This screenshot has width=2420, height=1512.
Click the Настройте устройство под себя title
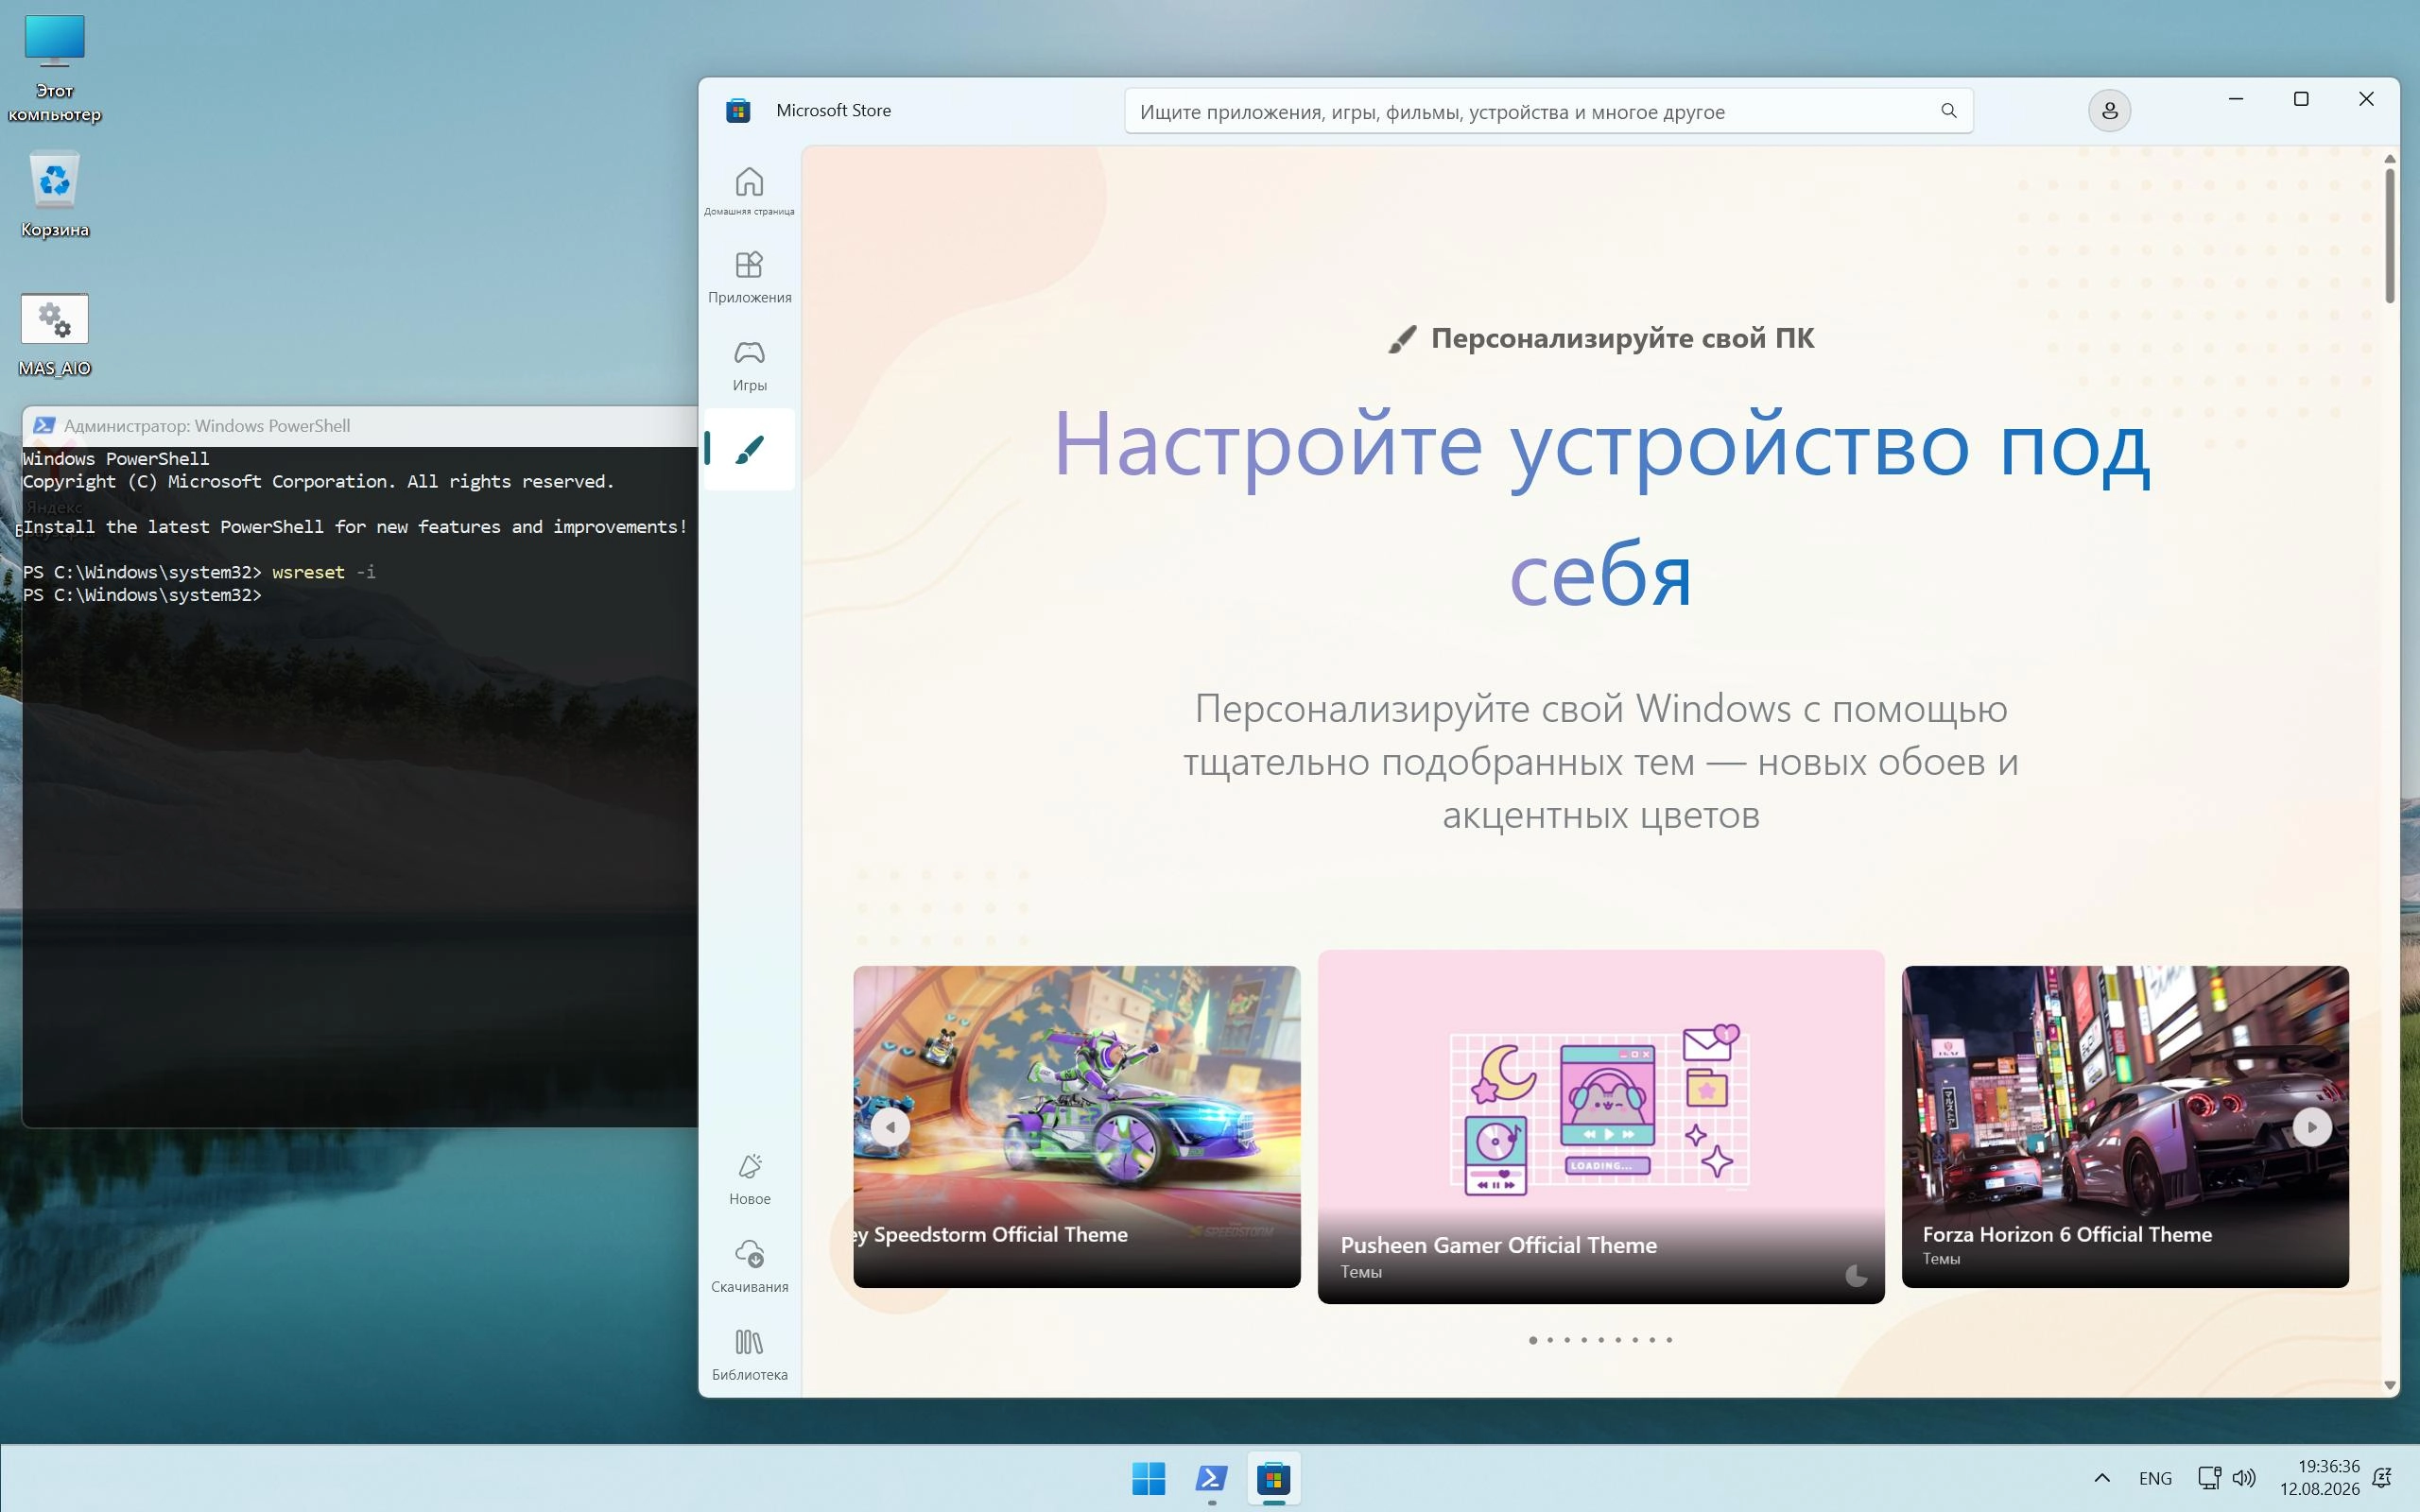(x=1601, y=508)
